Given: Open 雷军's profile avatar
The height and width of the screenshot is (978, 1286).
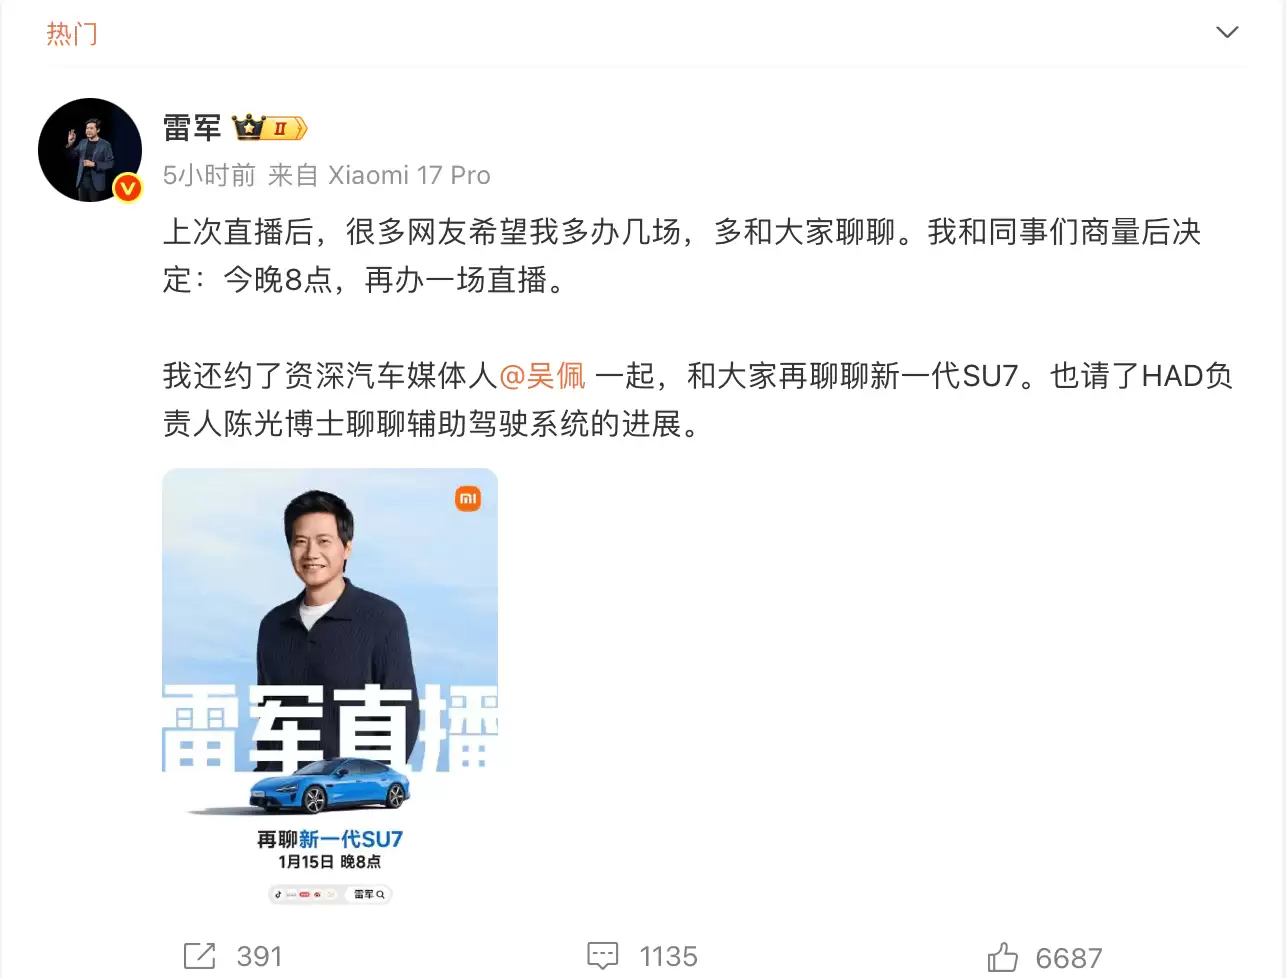Looking at the screenshot, I should coord(90,150).
